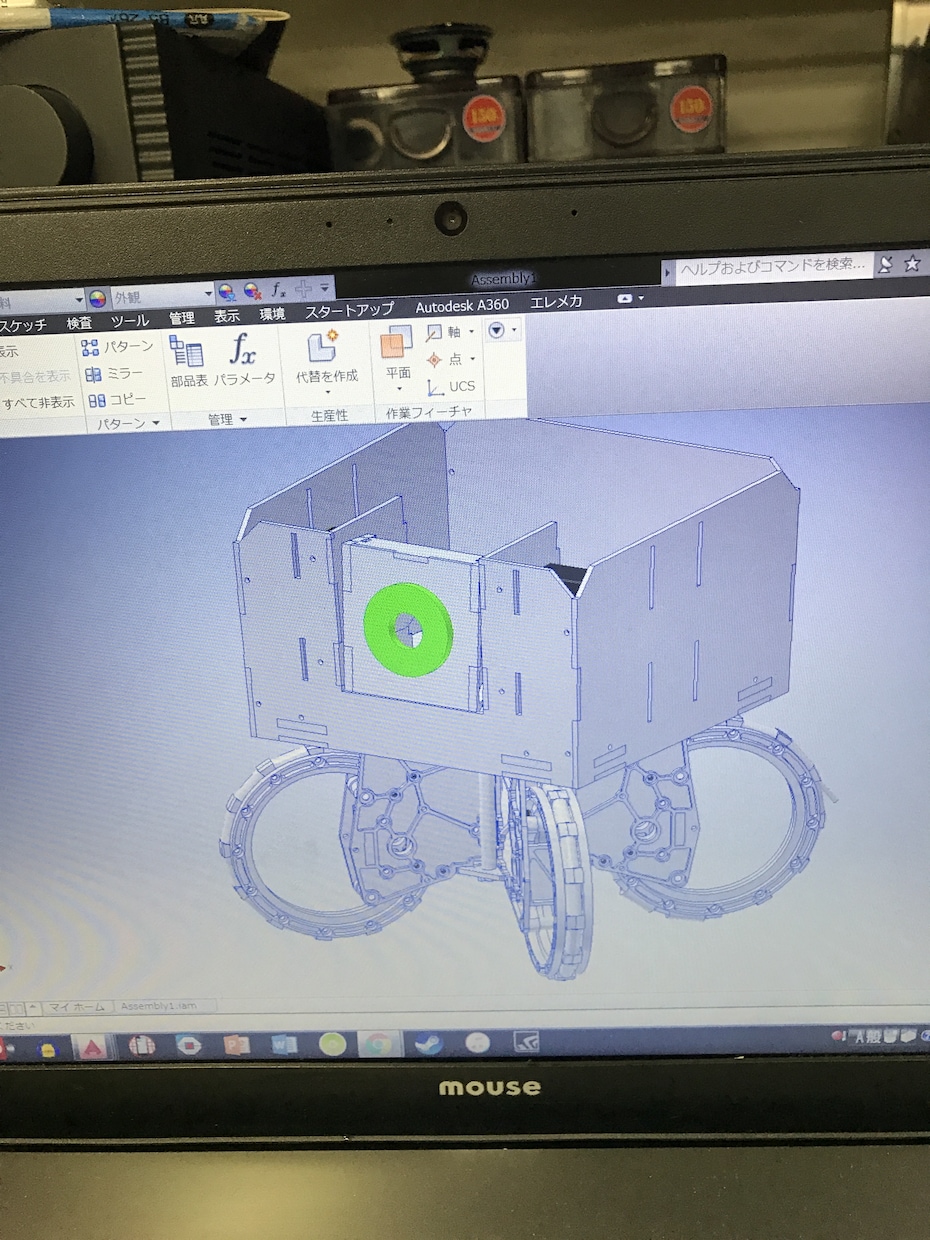Click the clear appearance override icon

click(252, 292)
